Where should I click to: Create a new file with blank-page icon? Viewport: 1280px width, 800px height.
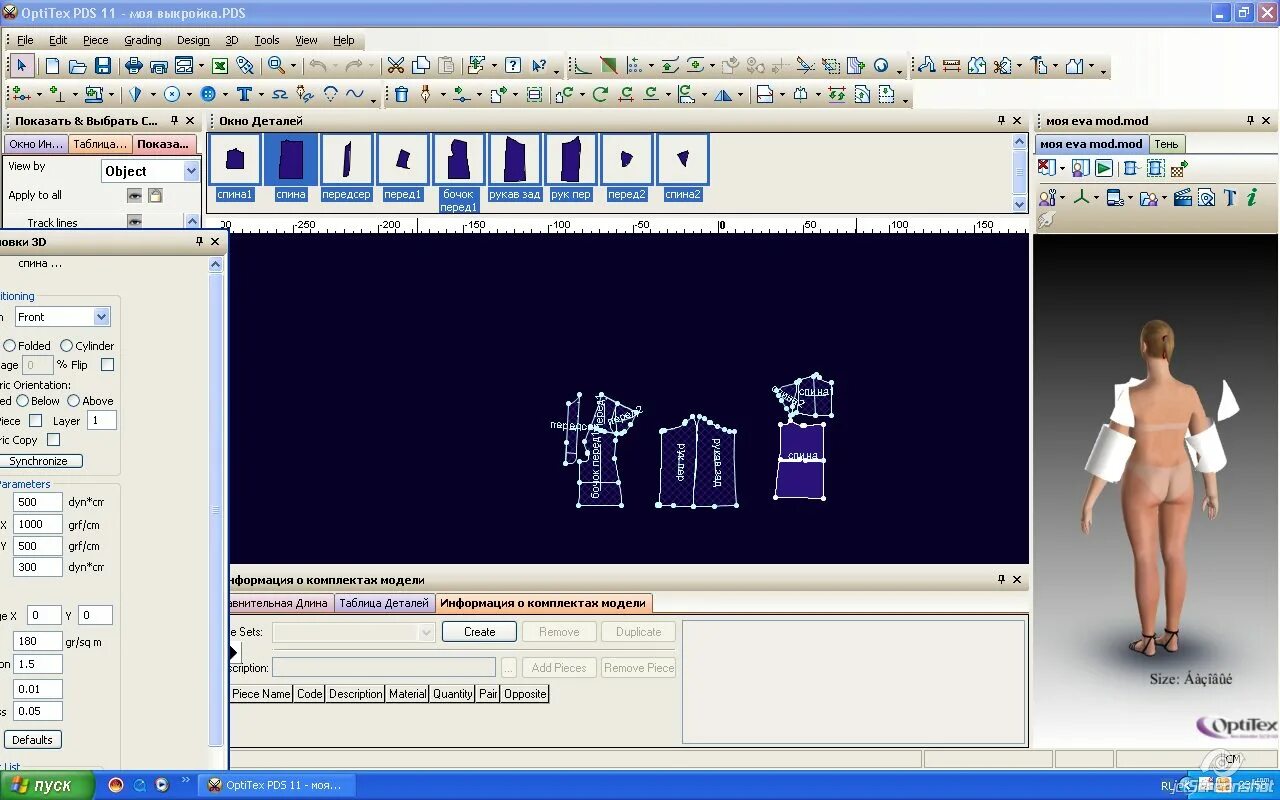pyautogui.click(x=53, y=66)
